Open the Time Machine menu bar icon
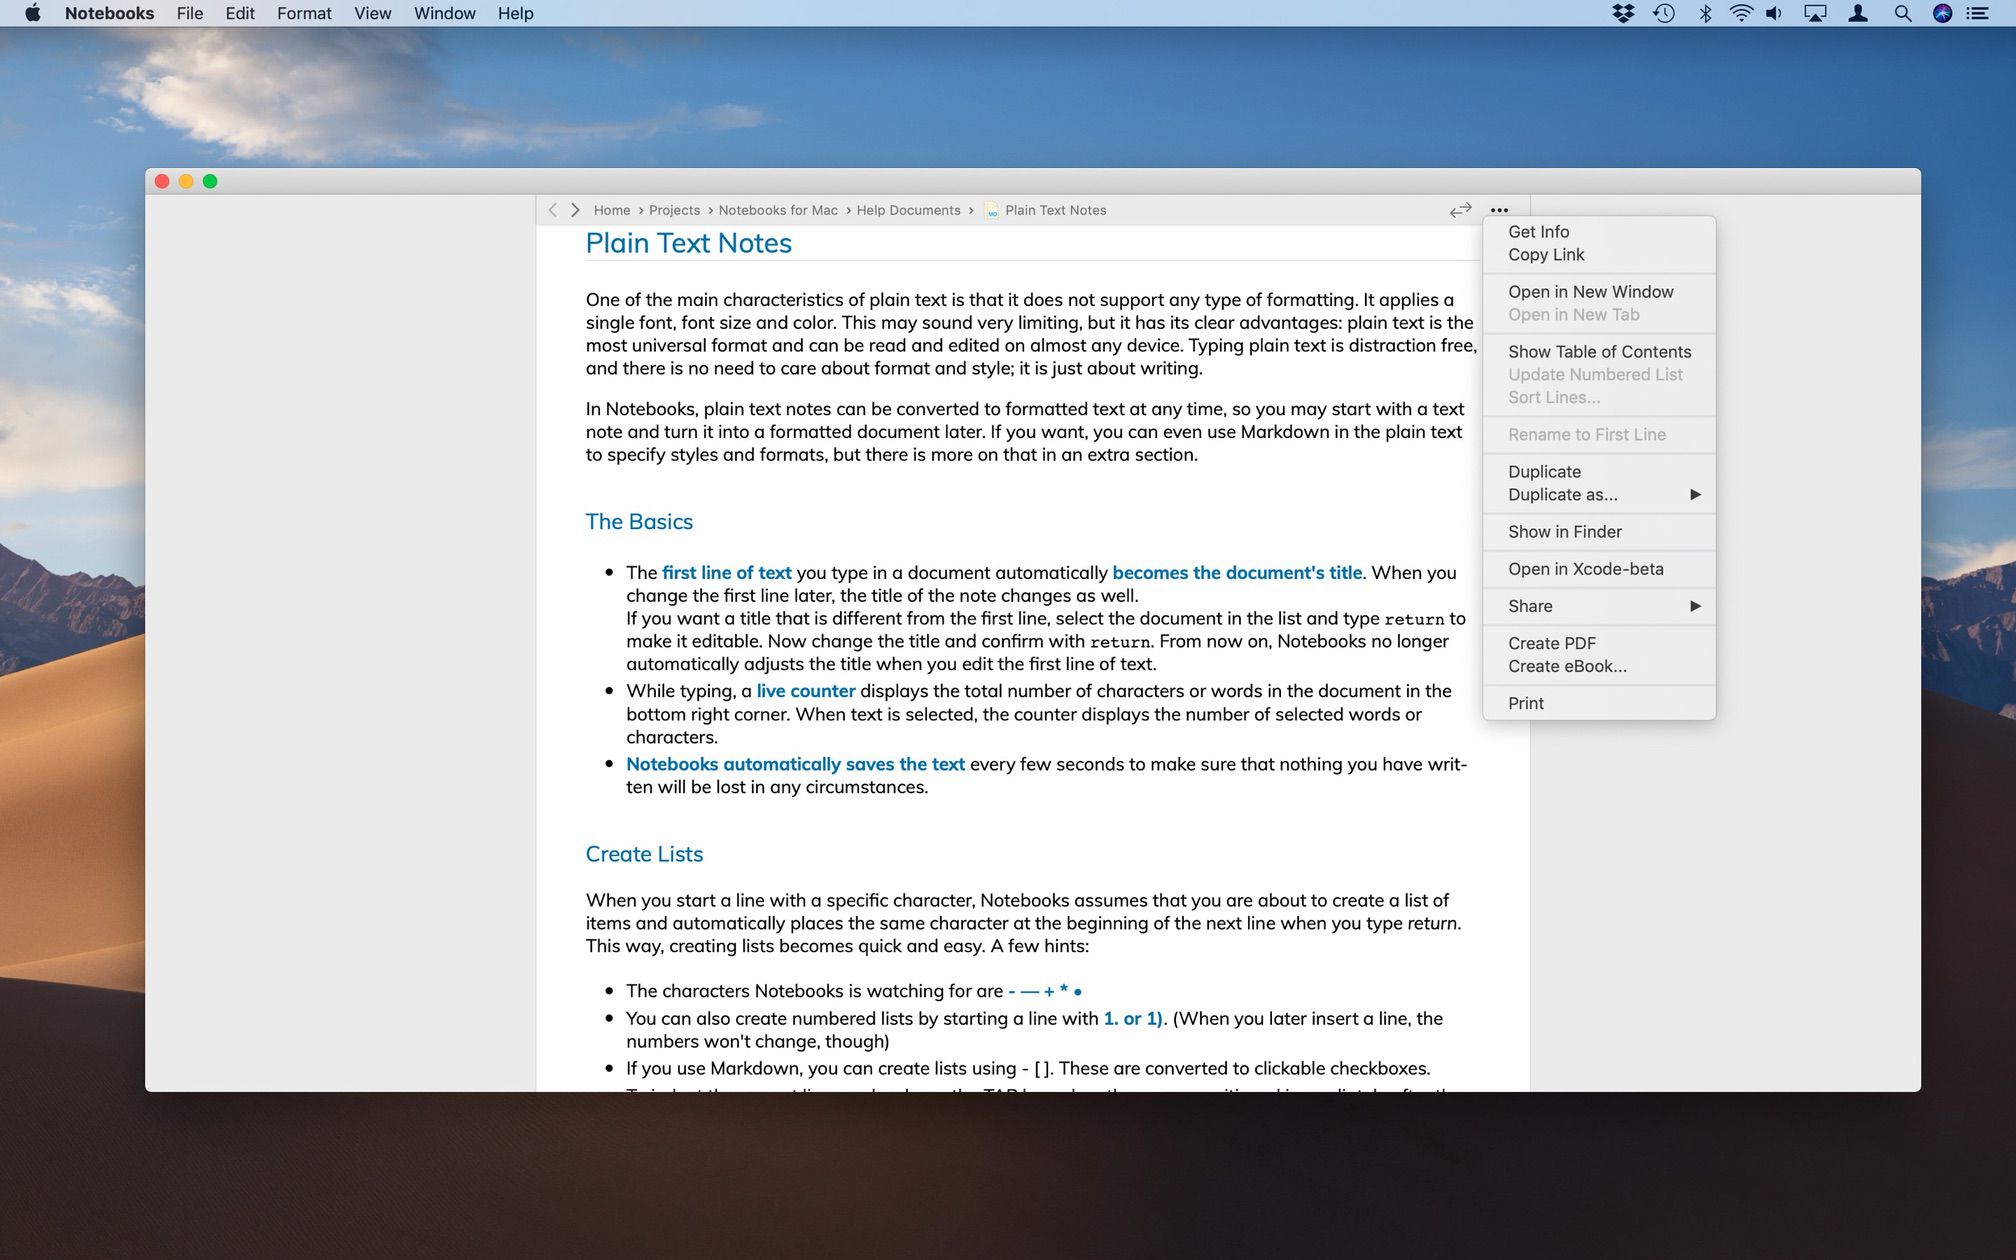 (x=1664, y=13)
